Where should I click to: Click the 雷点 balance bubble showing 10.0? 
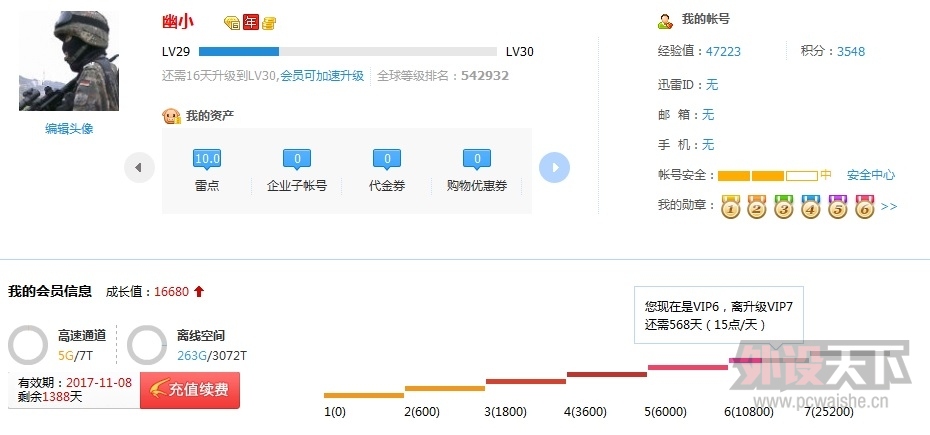click(x=207, y=159)
